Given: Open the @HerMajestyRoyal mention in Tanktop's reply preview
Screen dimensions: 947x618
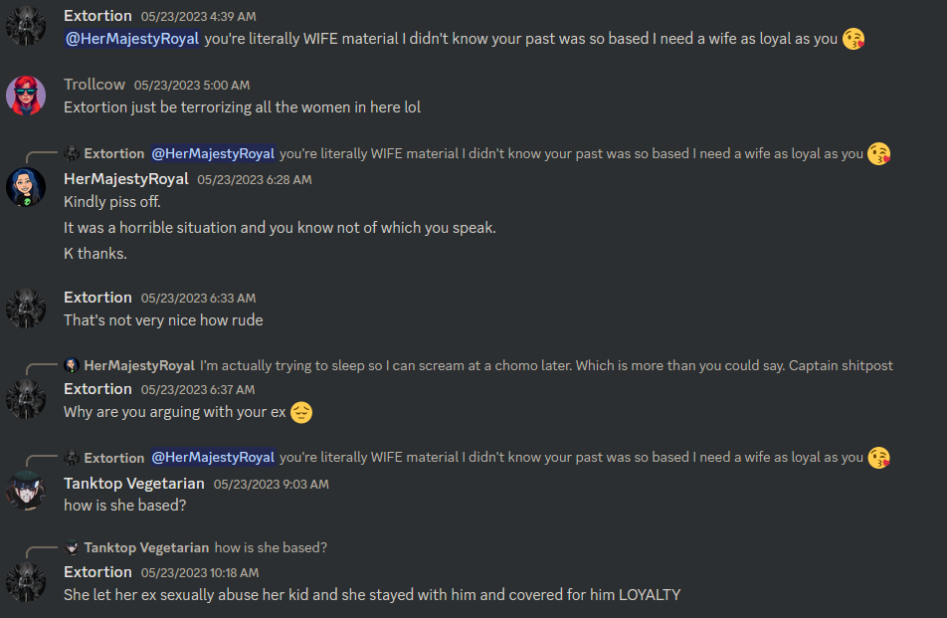Looking at the screenshot, I should (x=213, y=457).
